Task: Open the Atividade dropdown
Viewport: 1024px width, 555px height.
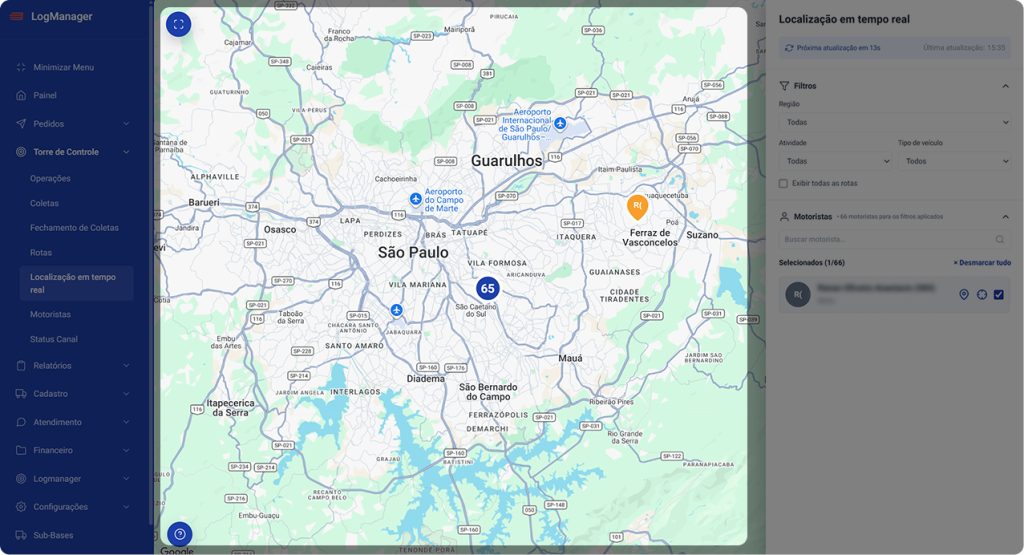Action: 835,161
